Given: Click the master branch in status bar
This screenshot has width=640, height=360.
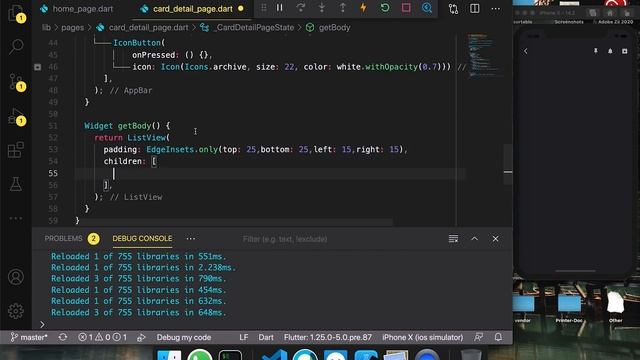Looking at the screenshot, I should coord(29,337).
